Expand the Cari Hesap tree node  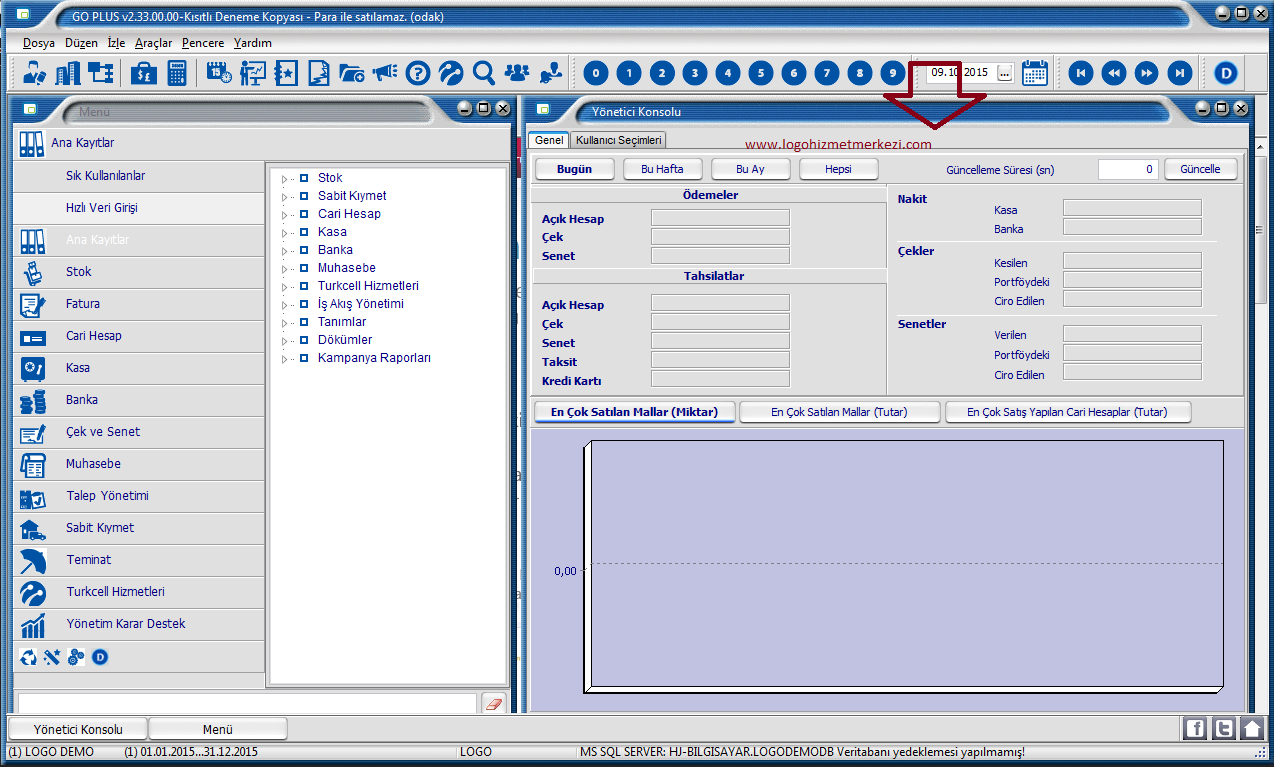(x=284, y=215)
